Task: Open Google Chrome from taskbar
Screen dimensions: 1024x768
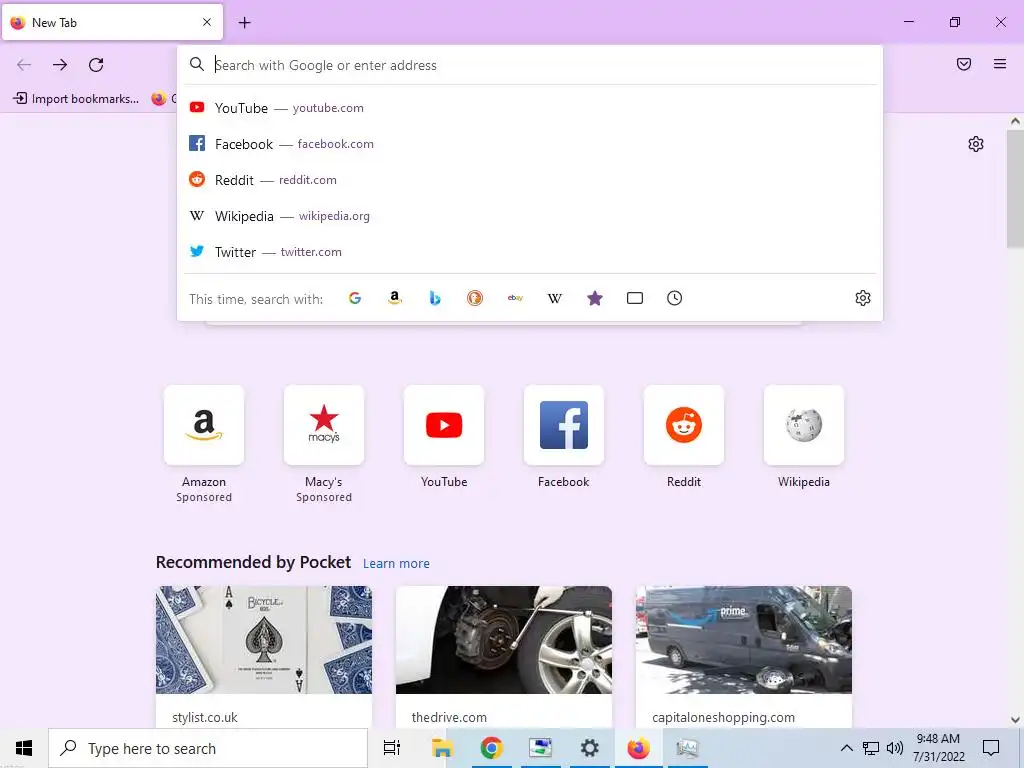Action: [491, 748]
